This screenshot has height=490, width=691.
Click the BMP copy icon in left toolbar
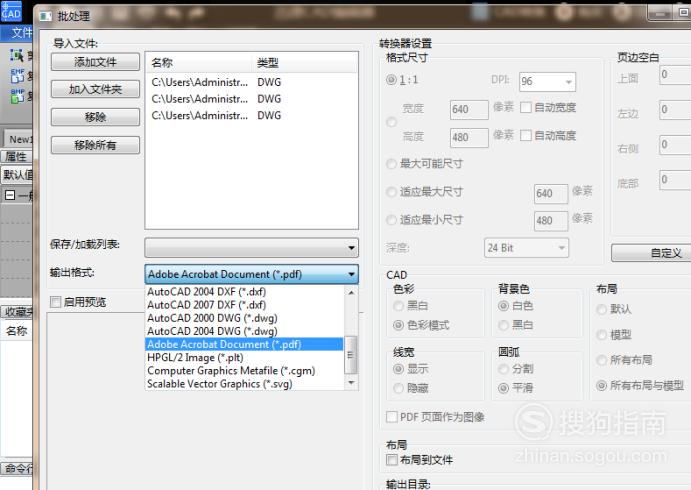click(x=17, y=95)
